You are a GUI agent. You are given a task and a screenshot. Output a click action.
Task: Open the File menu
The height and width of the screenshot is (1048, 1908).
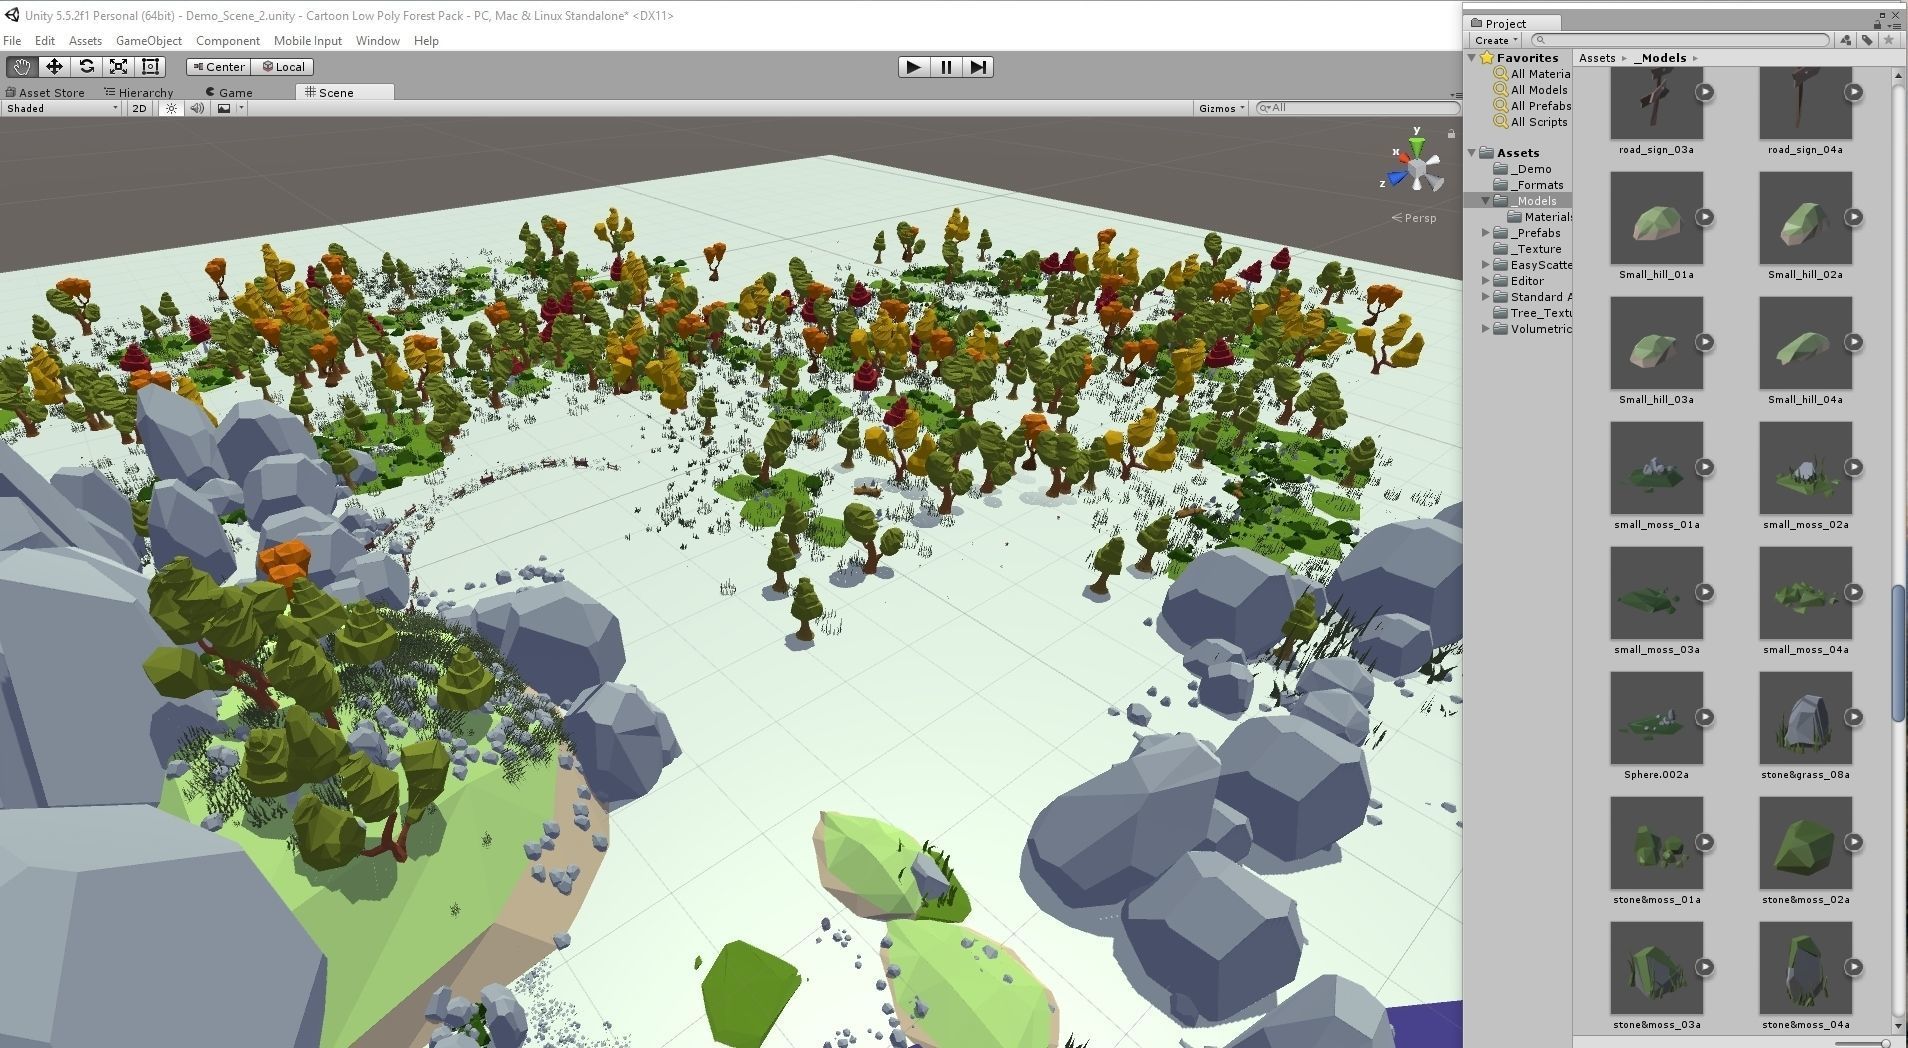point(12,41)
